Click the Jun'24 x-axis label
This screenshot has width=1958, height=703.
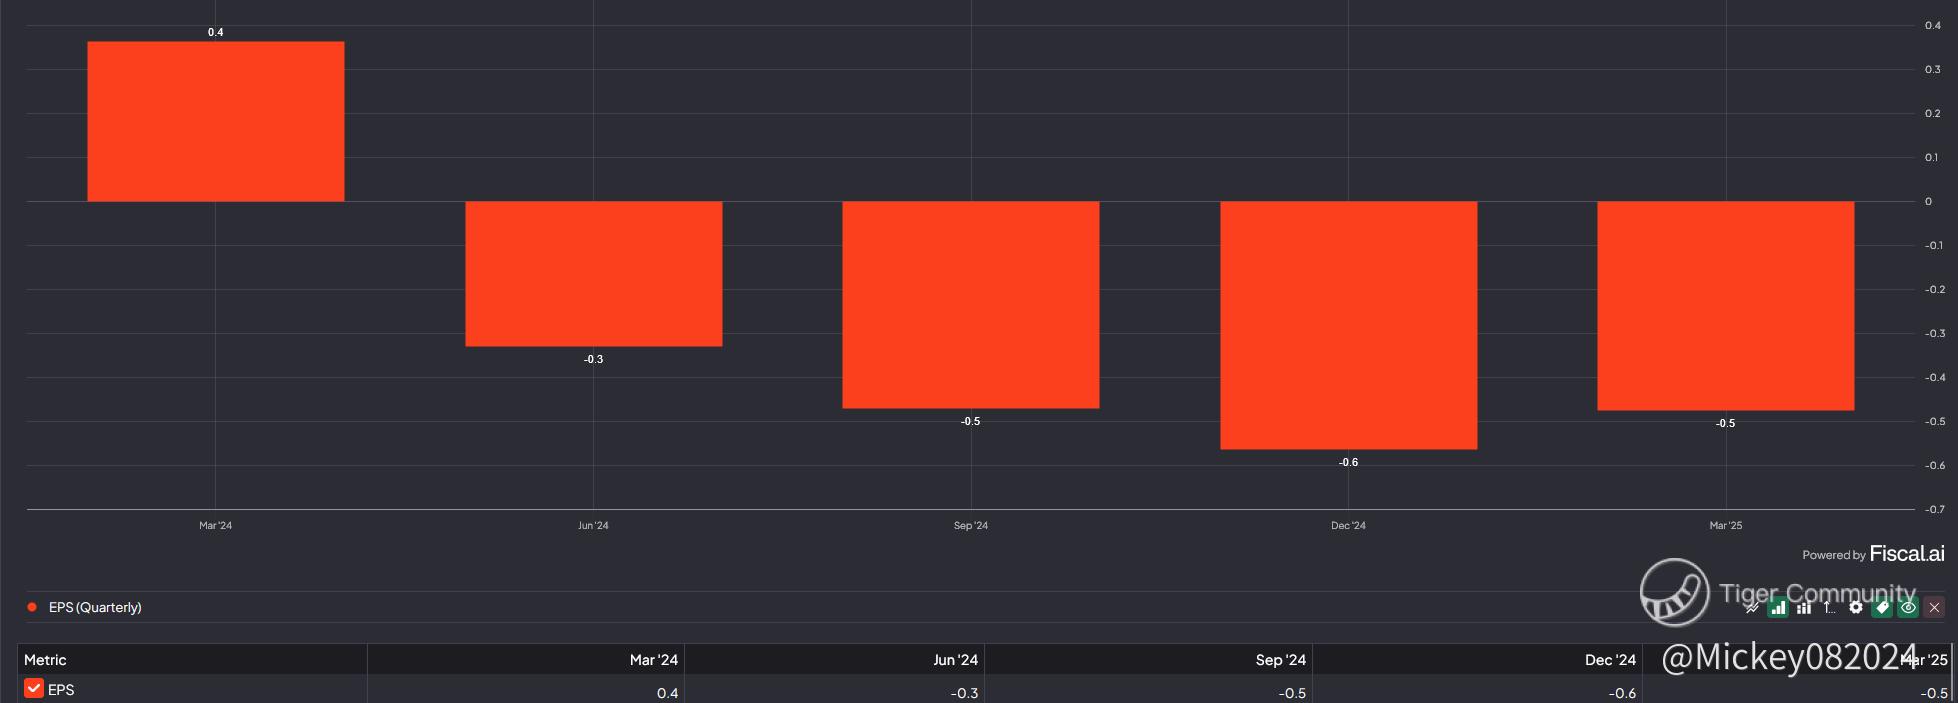[x=593, y=525]
